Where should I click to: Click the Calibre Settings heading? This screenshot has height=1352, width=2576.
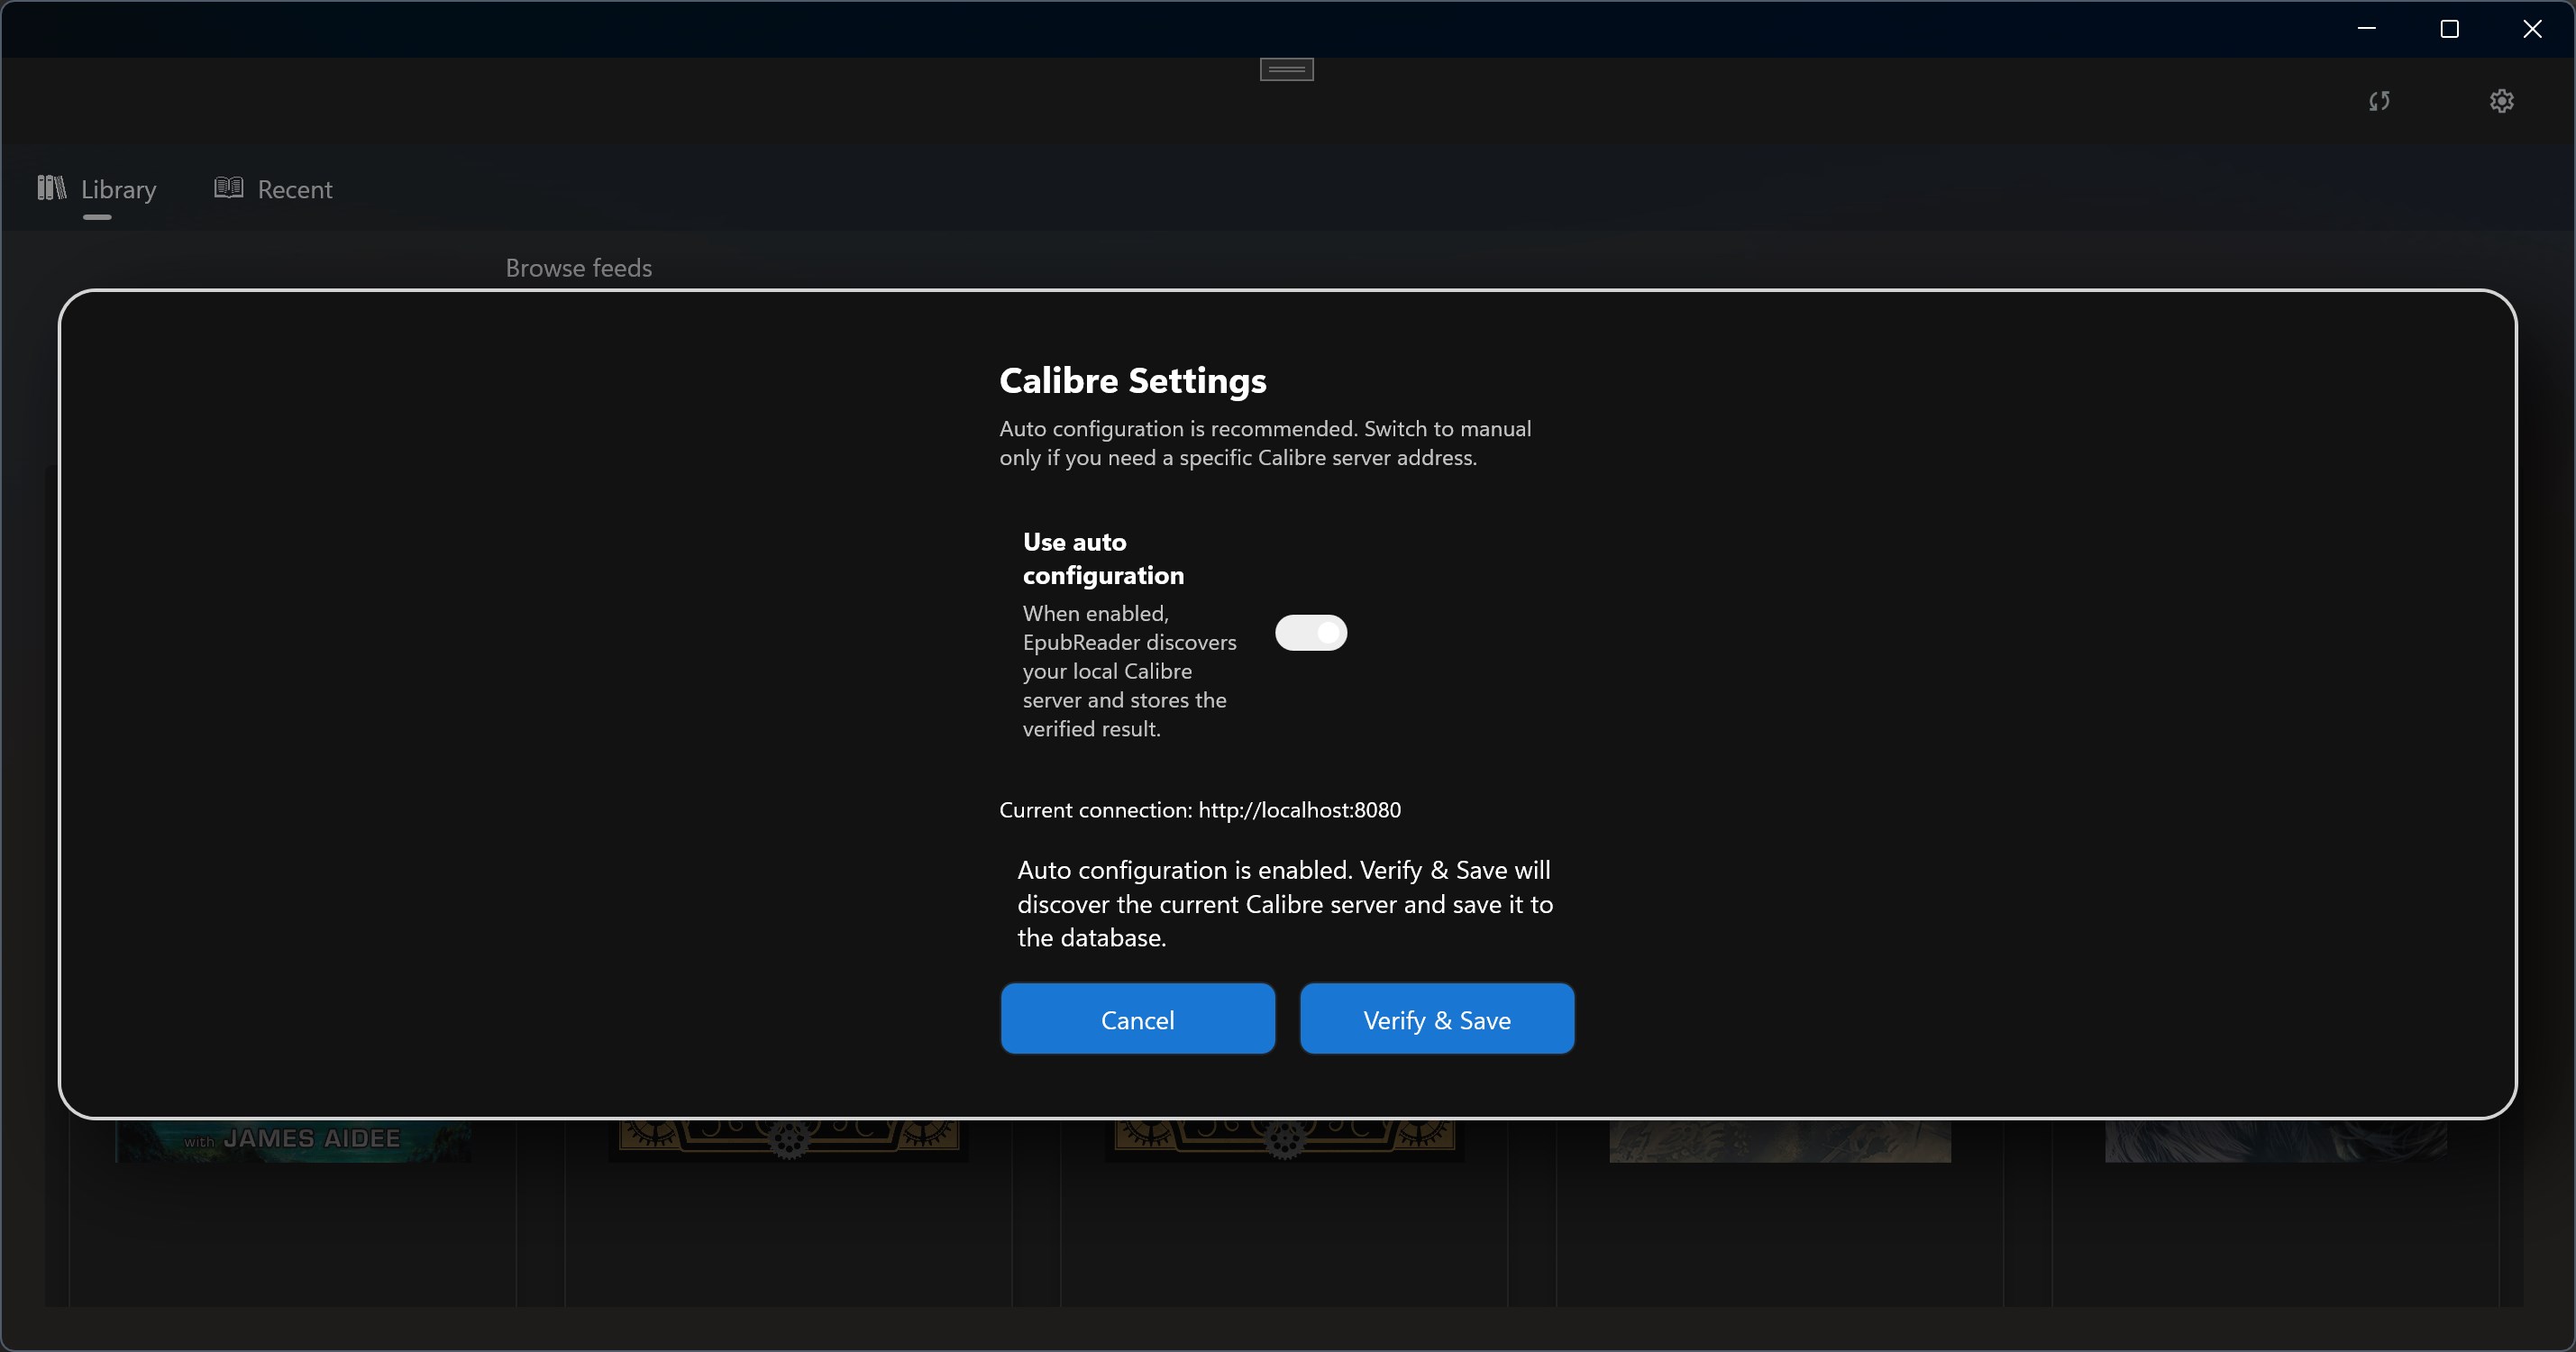click(x=1133, y=381)
